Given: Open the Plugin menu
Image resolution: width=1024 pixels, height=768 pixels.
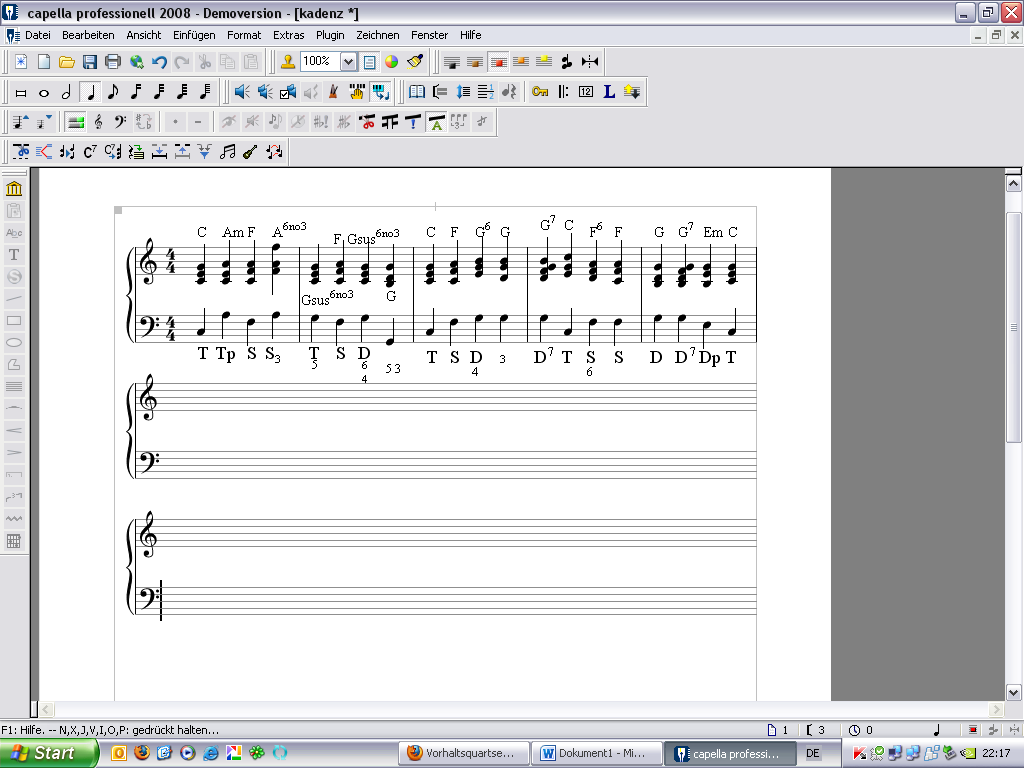Looking at the screenshot, I should tap(330, 35).
